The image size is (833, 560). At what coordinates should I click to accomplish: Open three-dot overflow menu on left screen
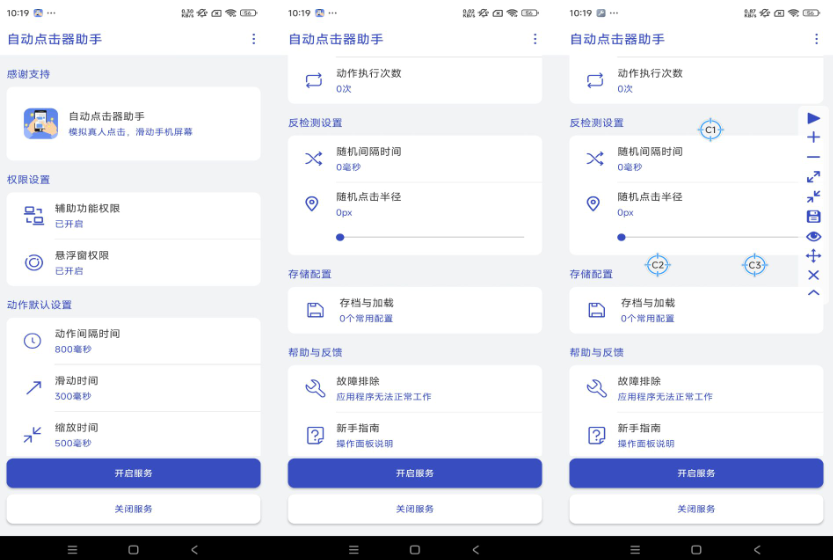[253, 39]
